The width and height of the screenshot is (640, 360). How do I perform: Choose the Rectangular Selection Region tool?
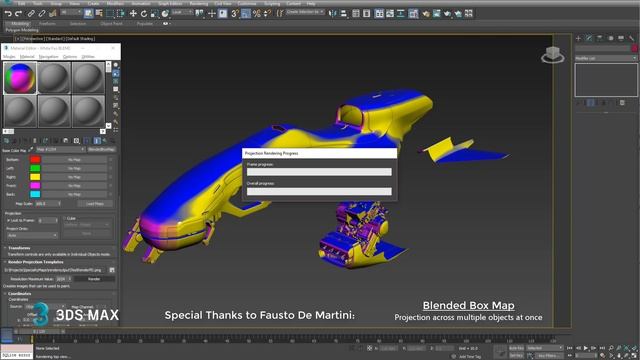pos(110,13)
